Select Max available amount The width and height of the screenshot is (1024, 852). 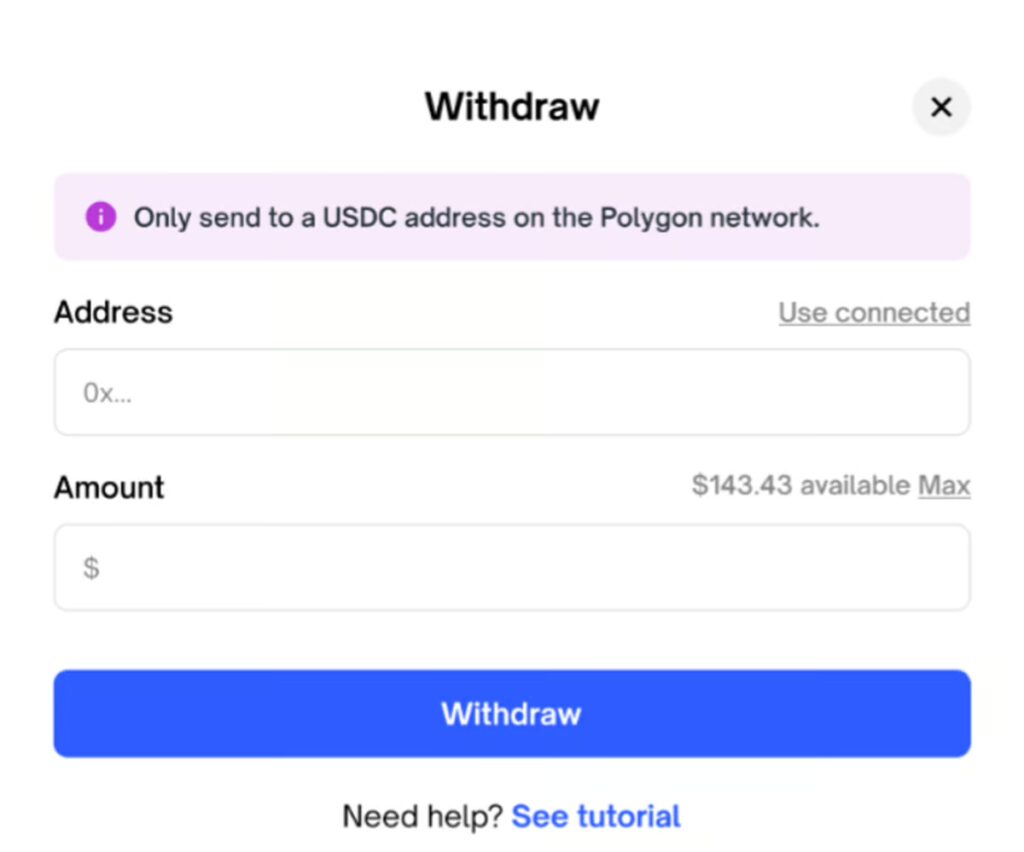click(944, 487)
